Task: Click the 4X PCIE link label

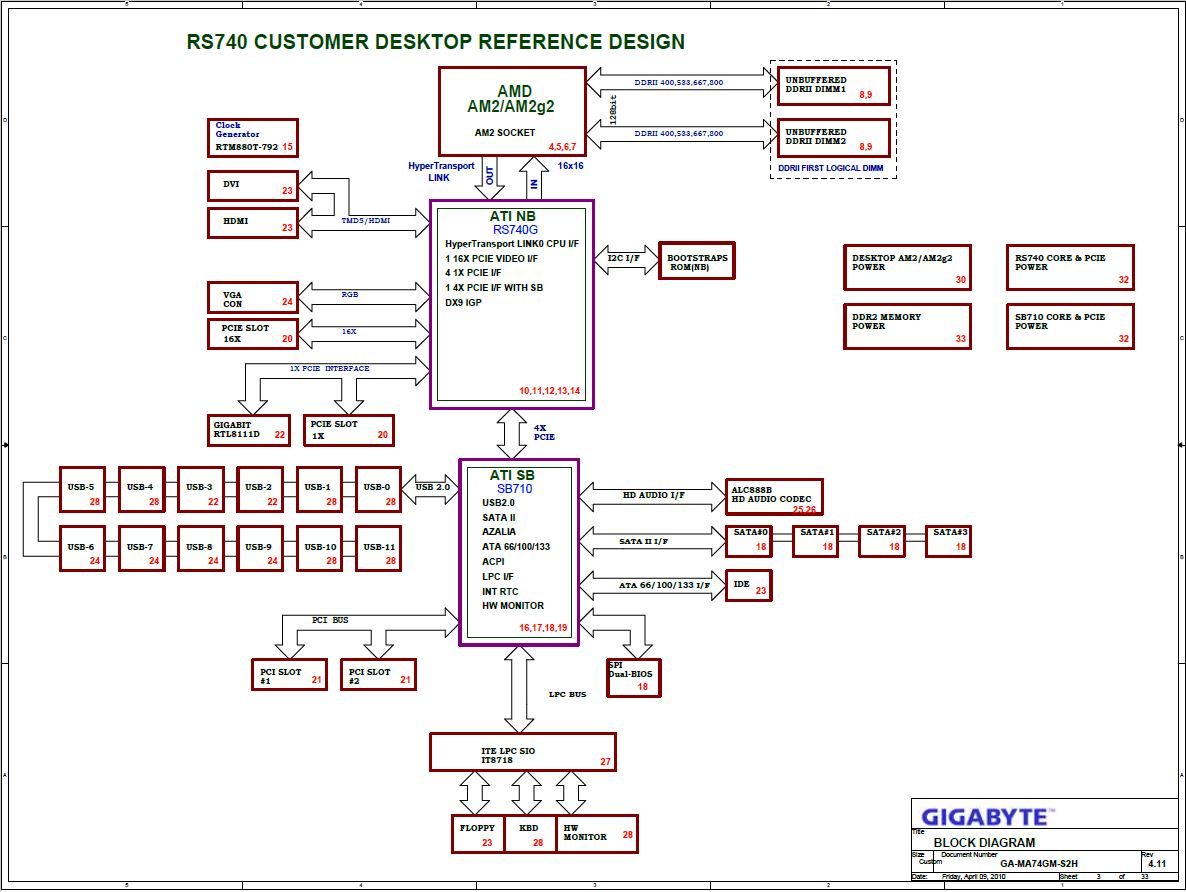Action: [x=544, y=433]
